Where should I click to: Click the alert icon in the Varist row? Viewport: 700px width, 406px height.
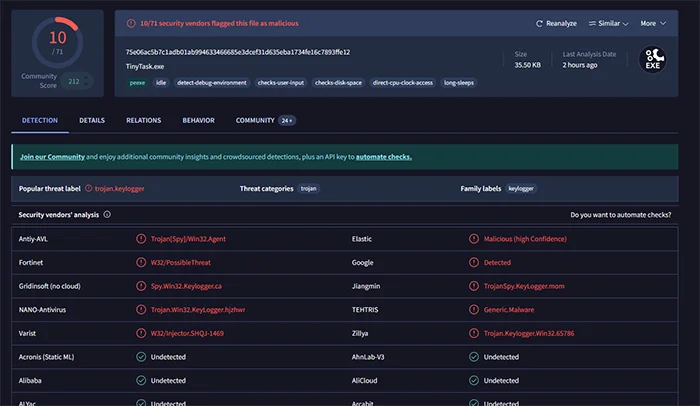click(141, 333)
